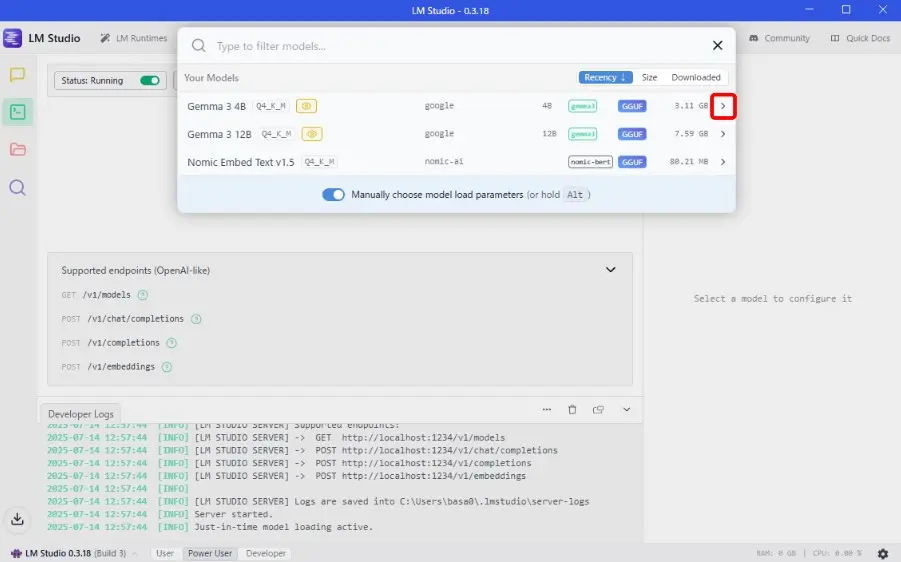Open My Models folder in the sidebar
The image size is (901, 562).
(x=17, y=149)
